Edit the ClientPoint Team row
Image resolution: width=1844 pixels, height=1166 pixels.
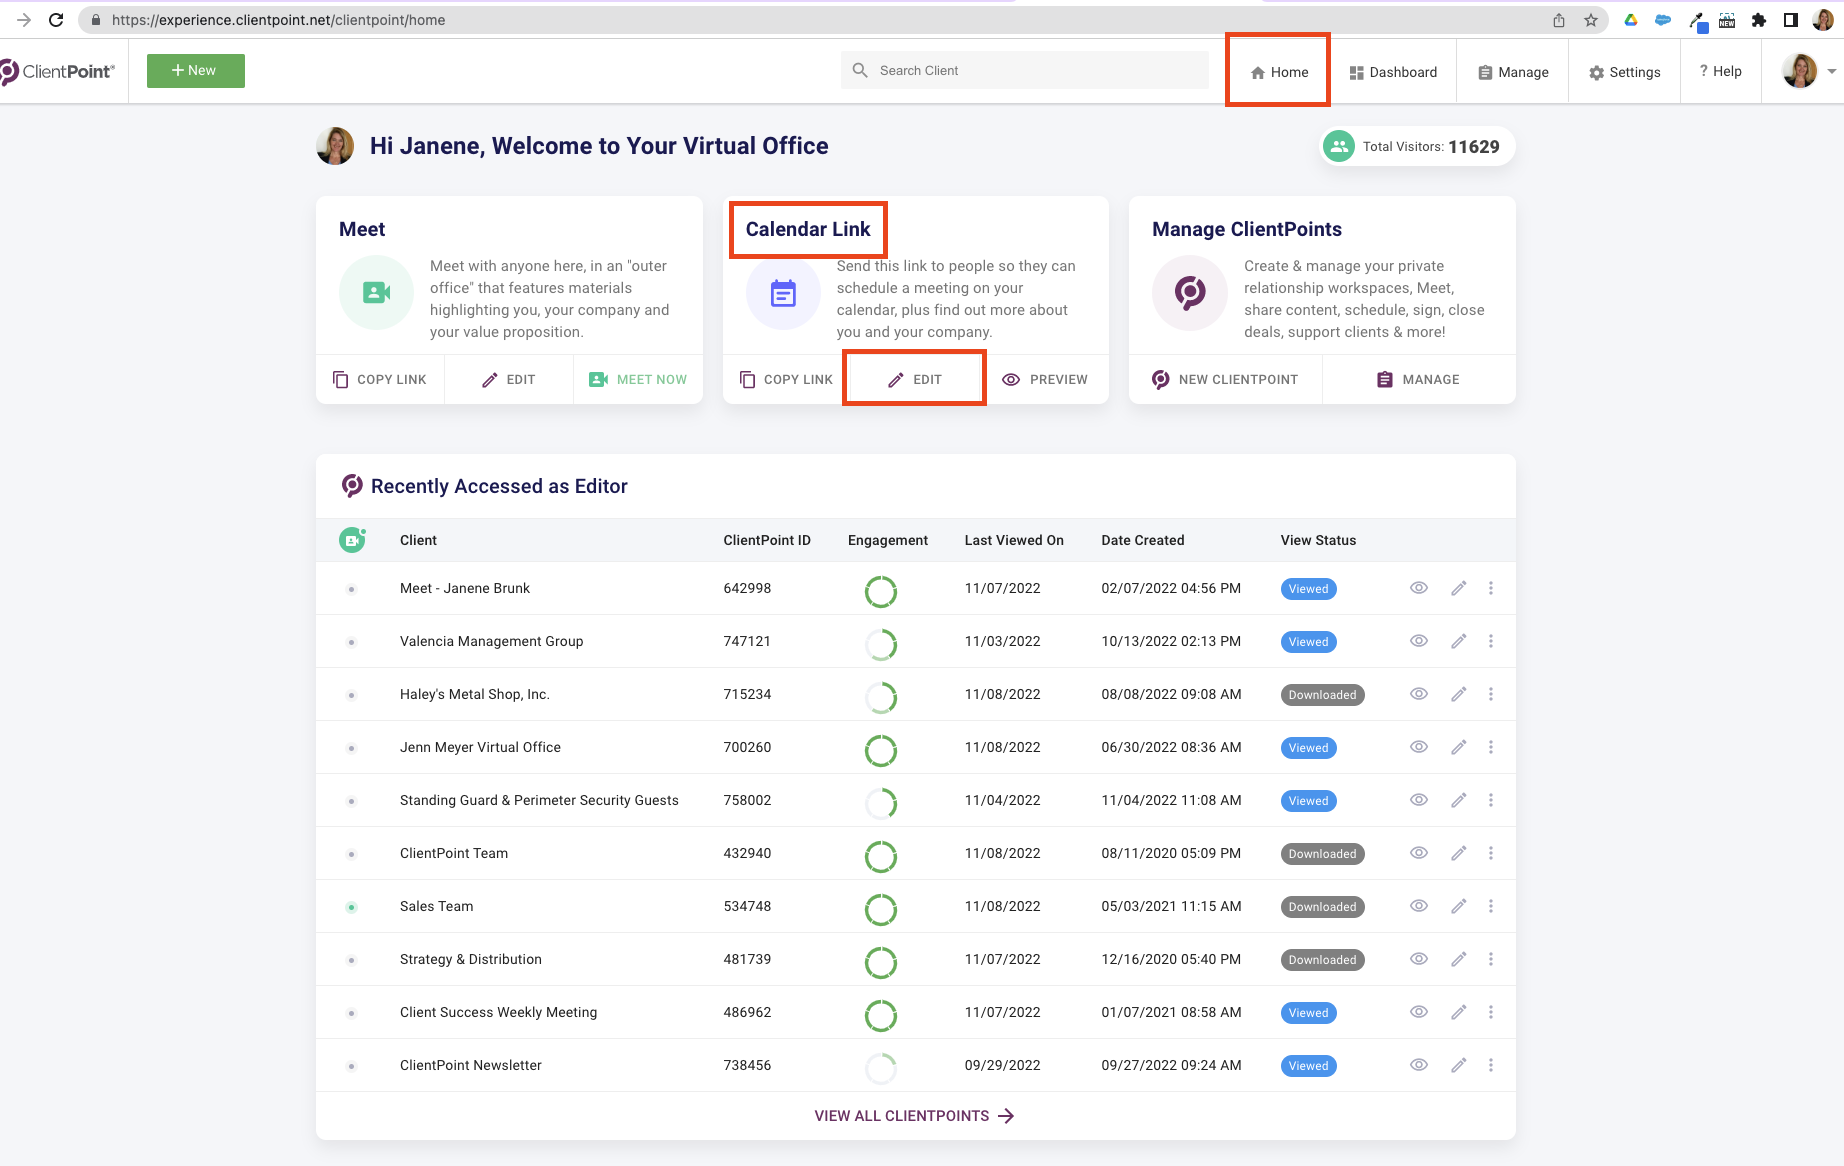click(1459, 853)
